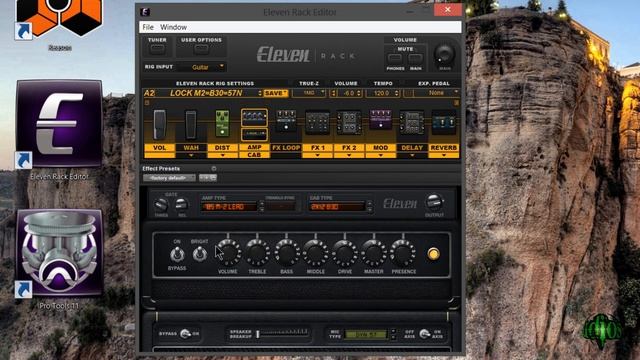Click the amp Presence knob
Image resolution: width=640 pixels, height=360 pixels.
pos(403,253)
